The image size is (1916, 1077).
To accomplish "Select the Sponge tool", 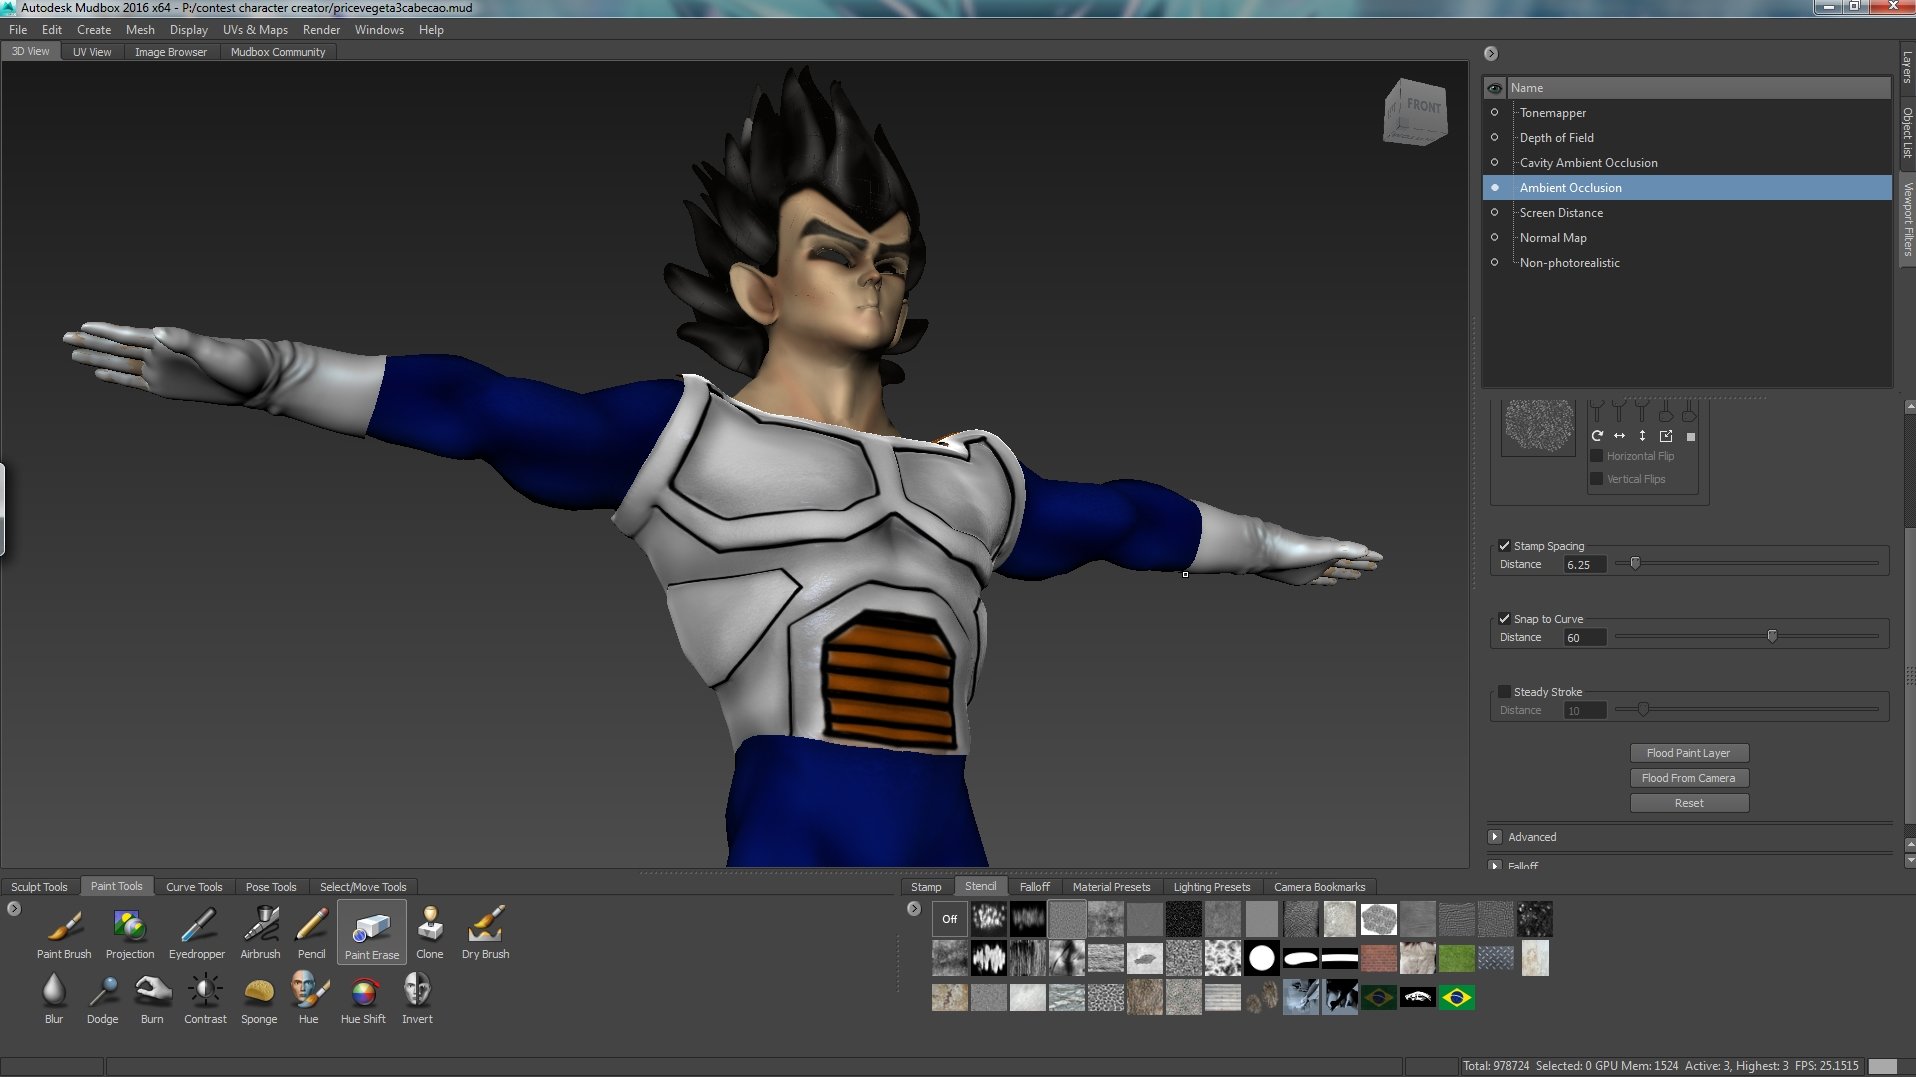I will point(259,998).
